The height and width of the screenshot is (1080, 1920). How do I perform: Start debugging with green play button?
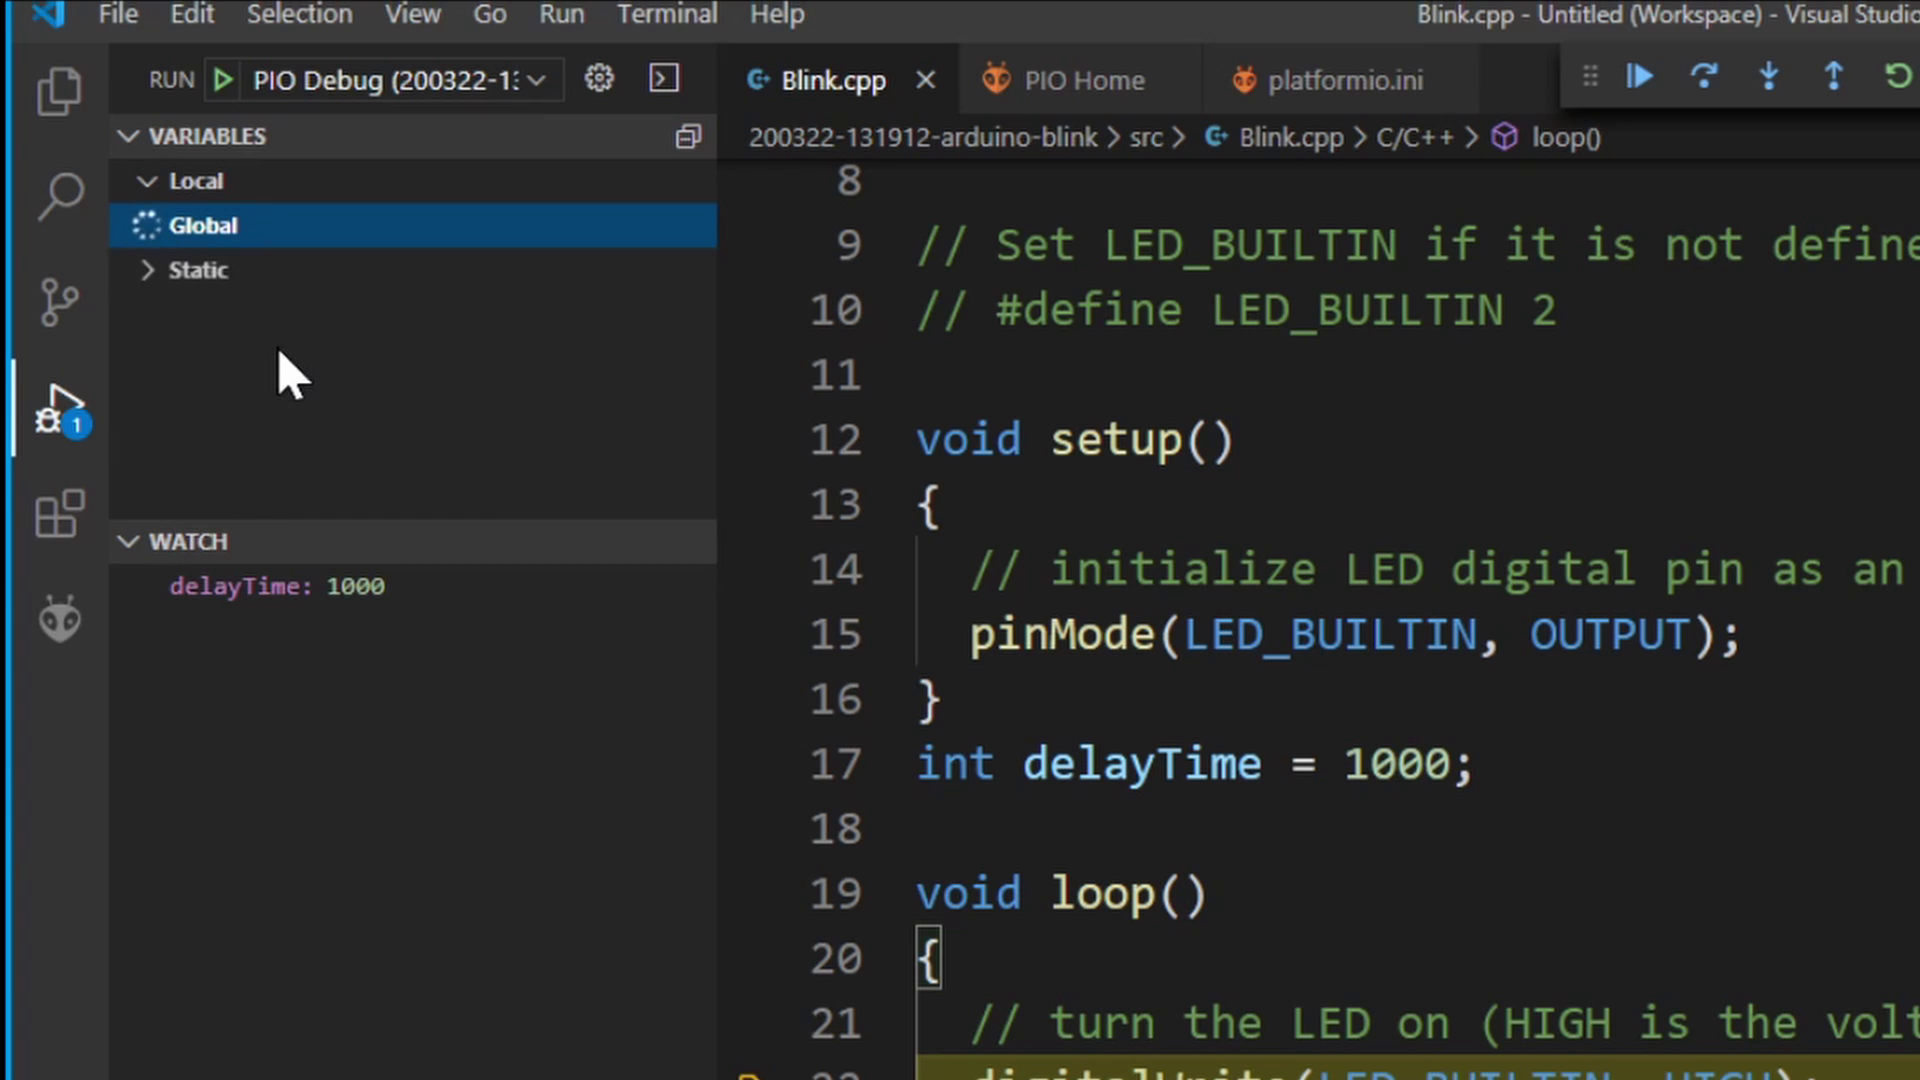tap(223, 80)
